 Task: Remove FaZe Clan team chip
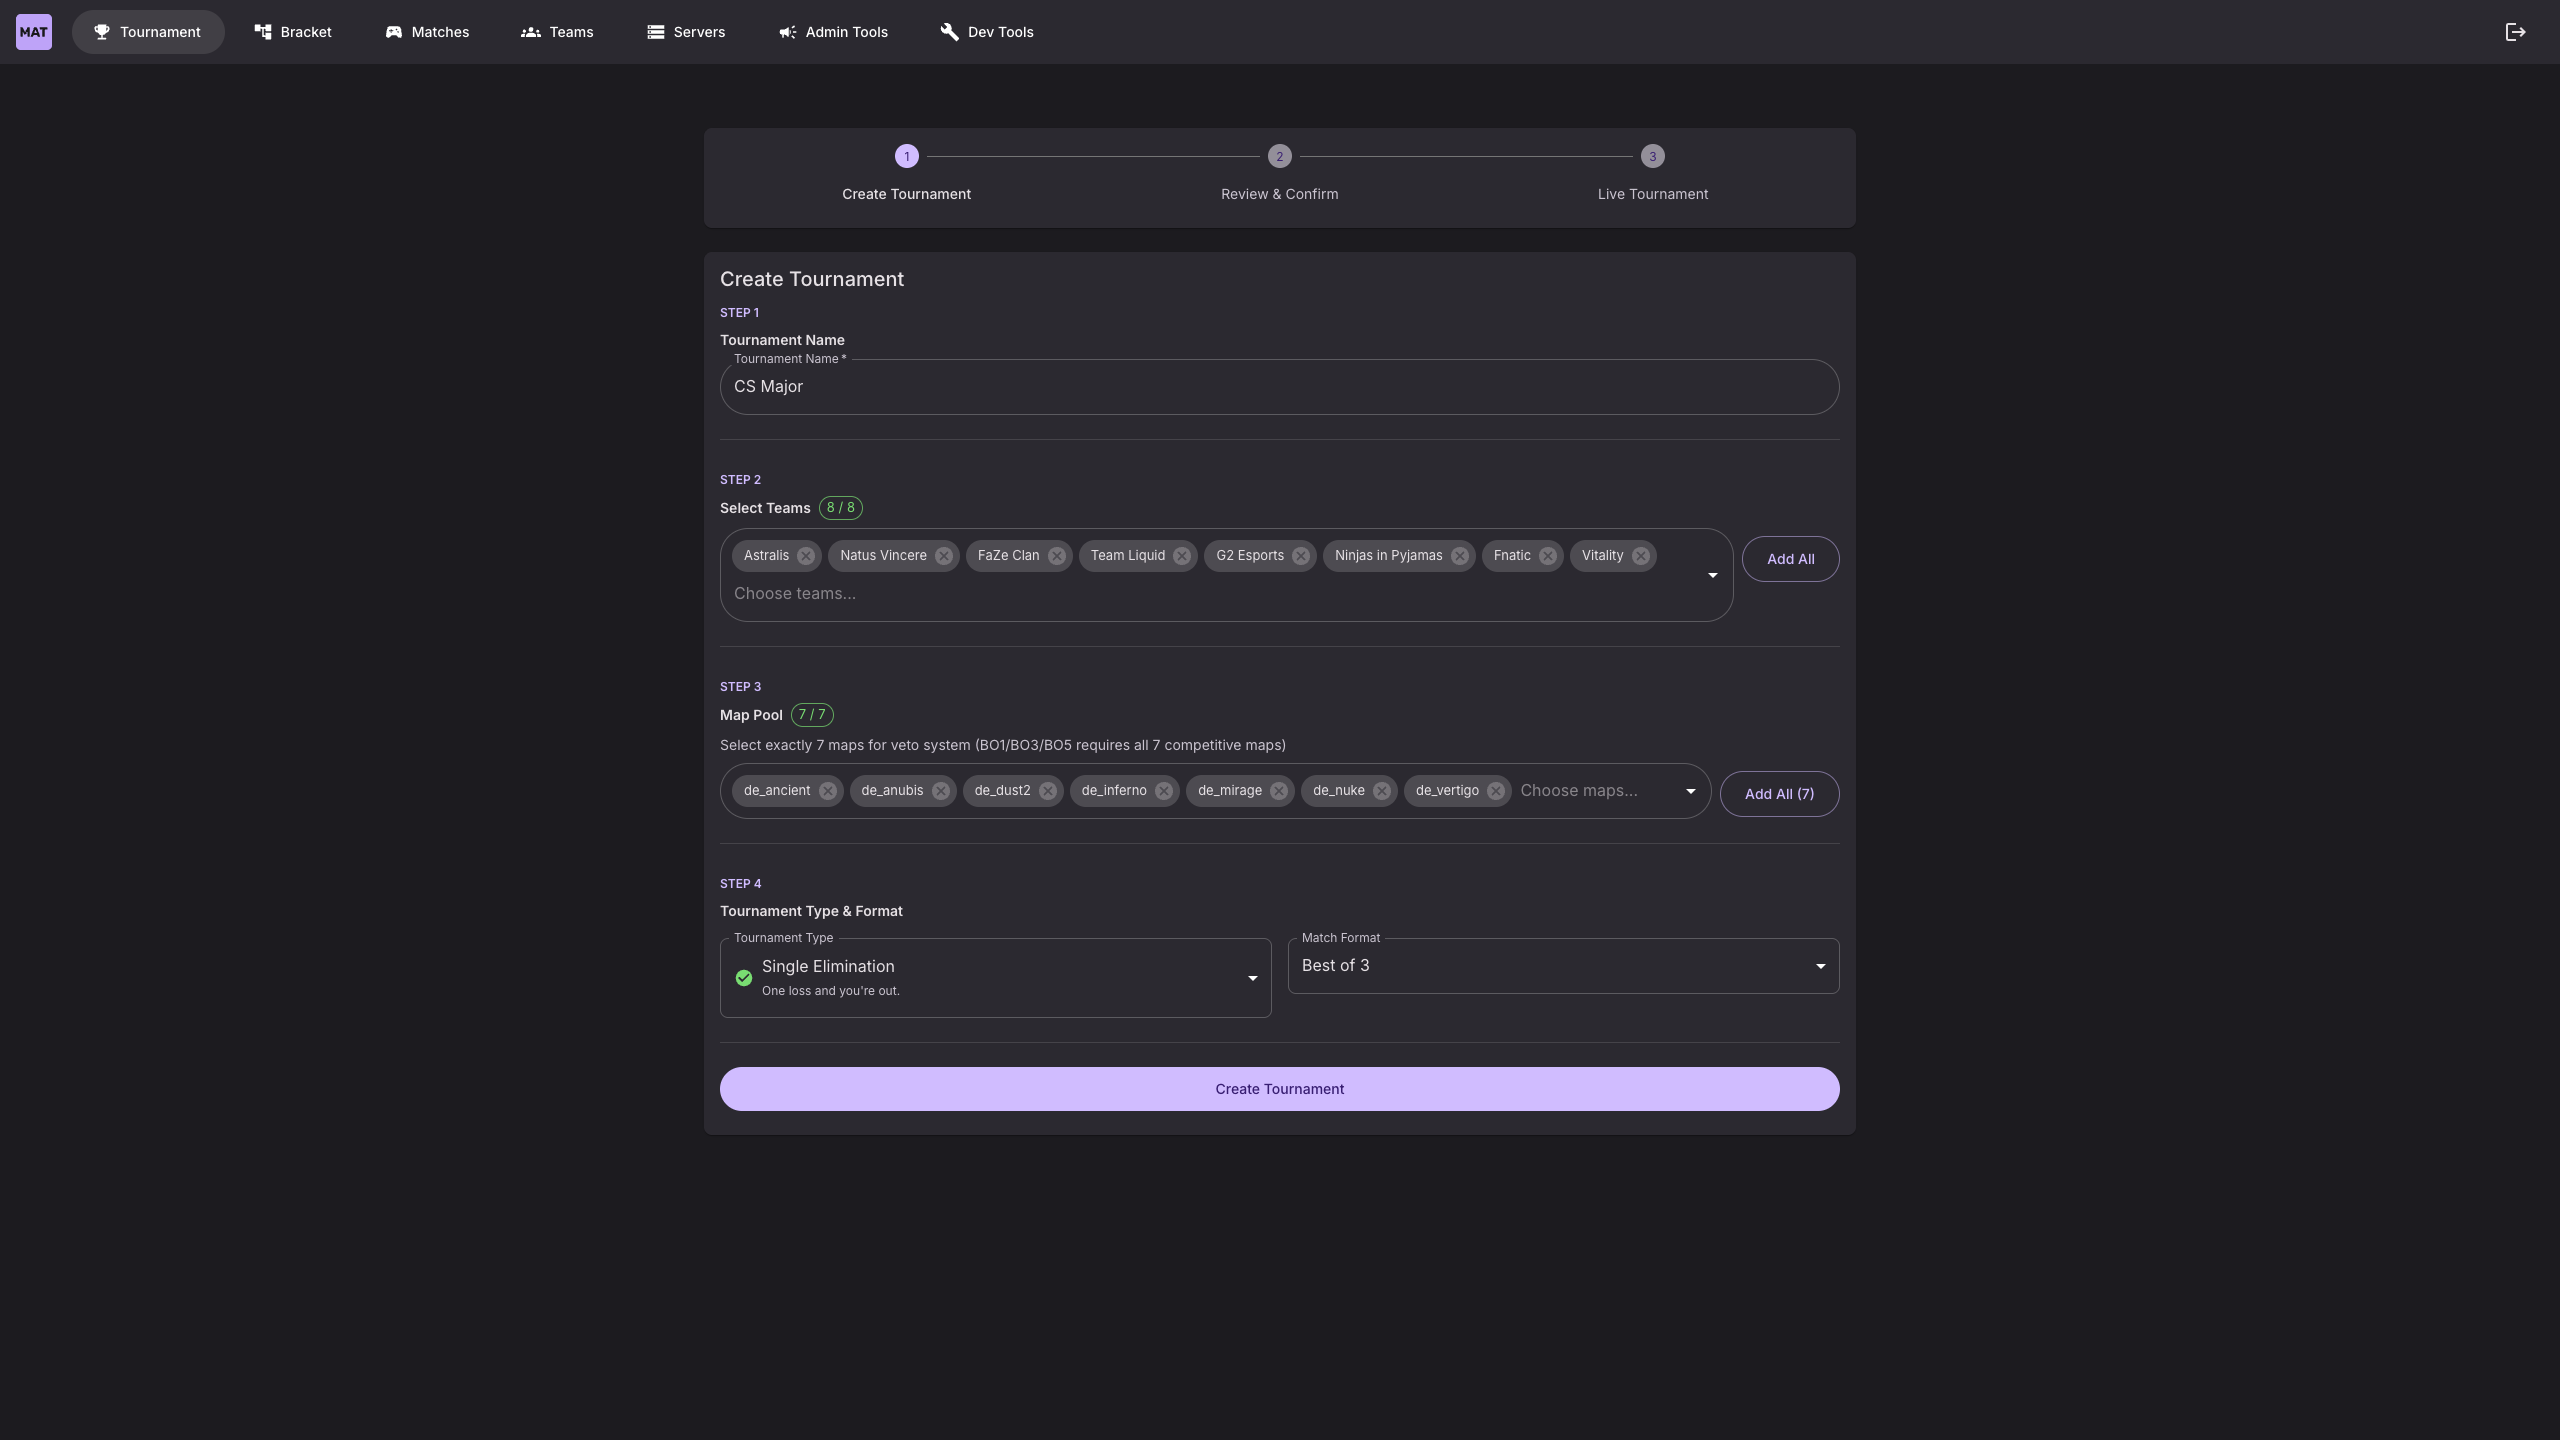pyautogui.click(x=1057, y=556)
